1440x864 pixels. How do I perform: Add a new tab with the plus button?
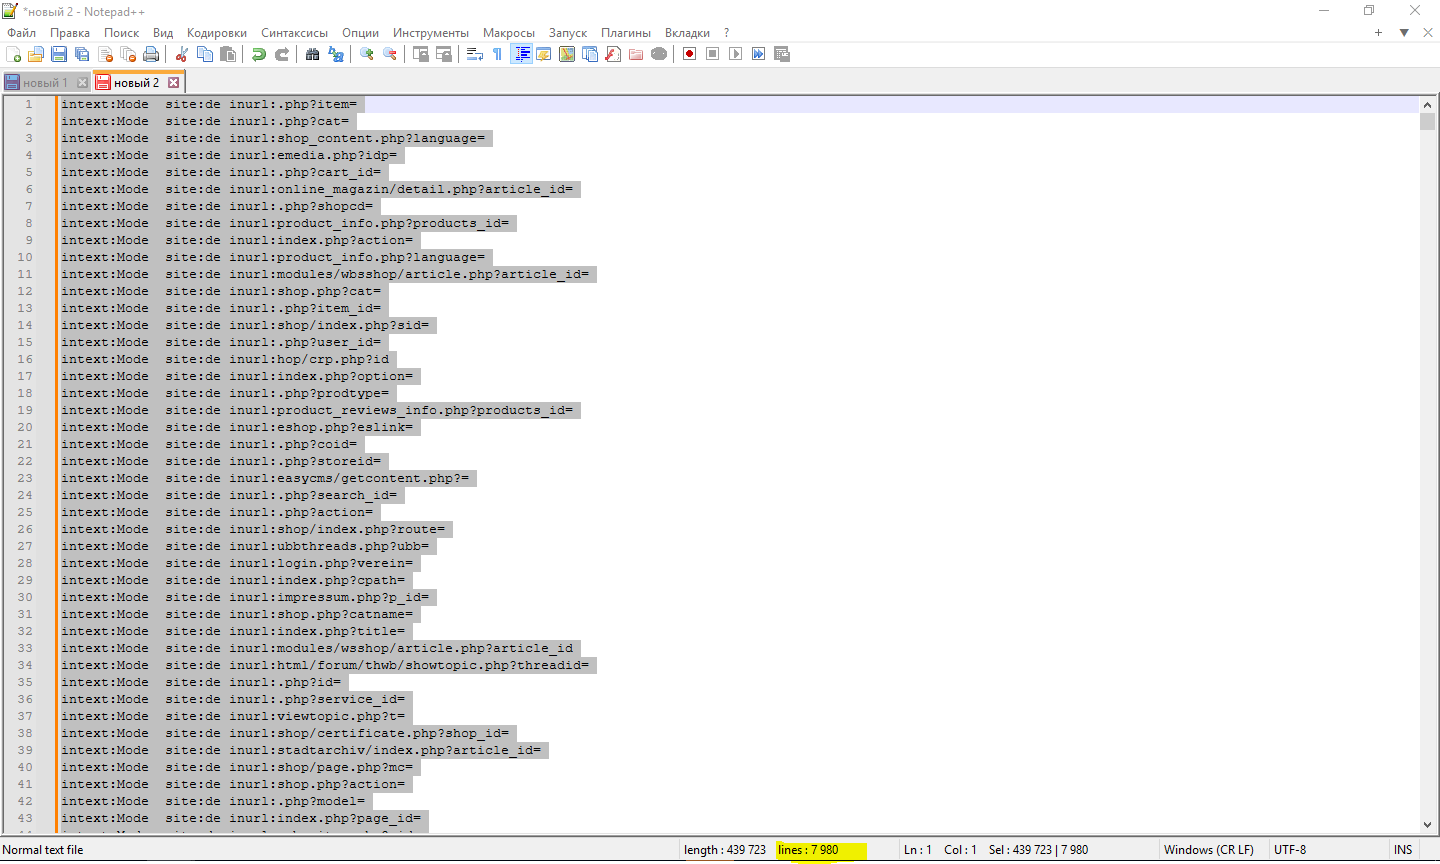1378,33
